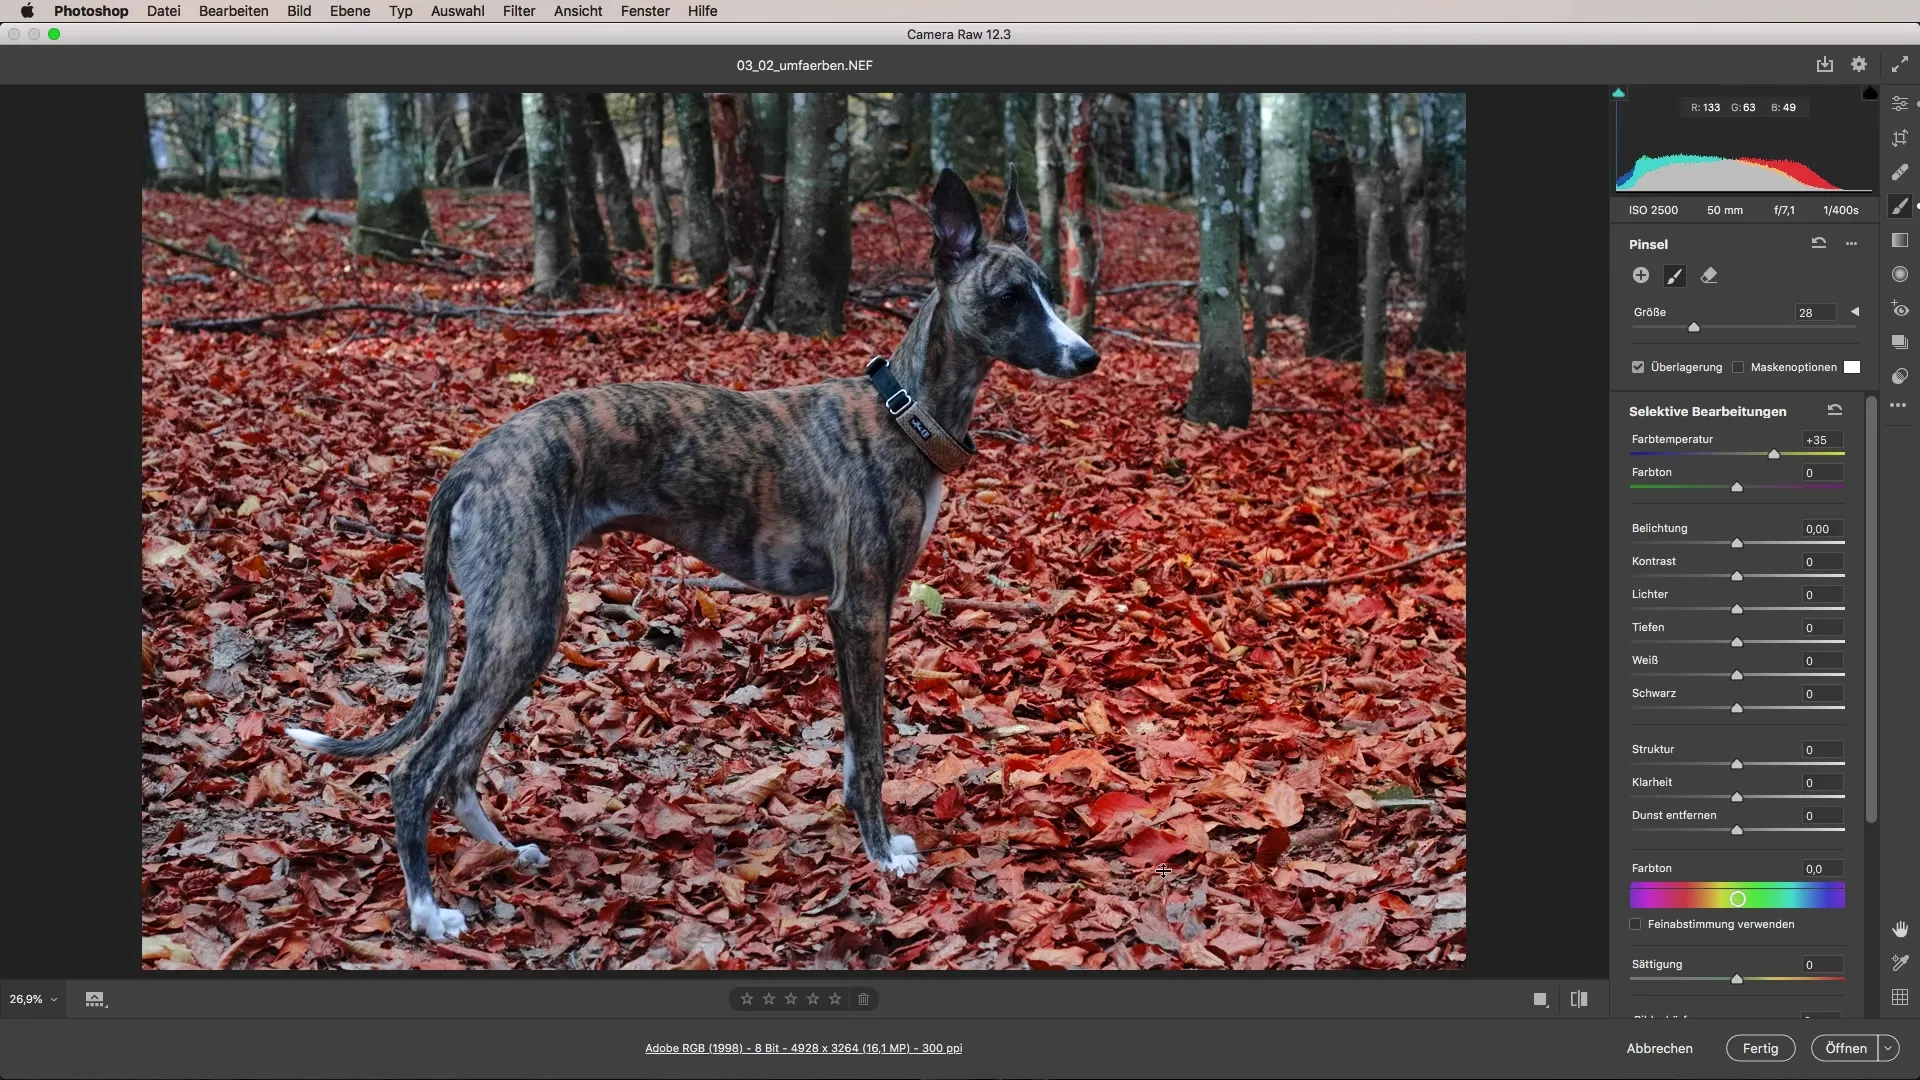The width and height of the screenshot is (1920, 1080).
Task: Open the Filter menu
Action: tap(519, 11)
